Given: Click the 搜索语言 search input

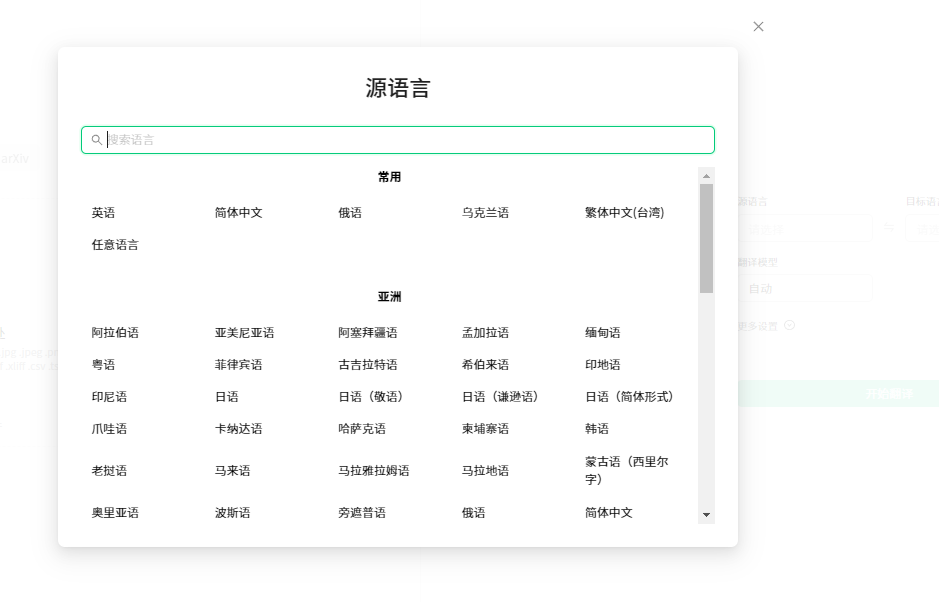Looking at the screenshot, I should pos(400,140).
